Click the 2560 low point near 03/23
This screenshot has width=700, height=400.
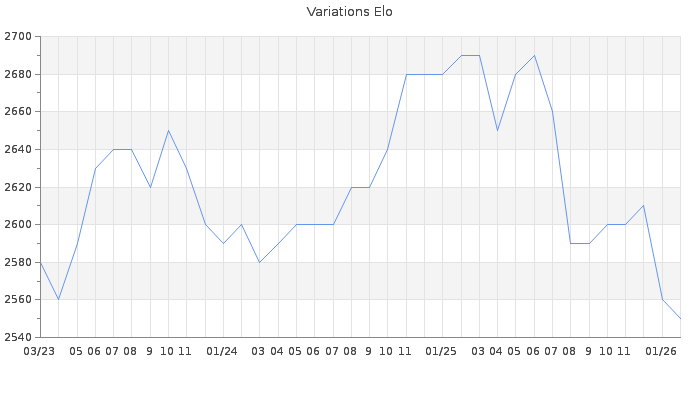point(58,299)
